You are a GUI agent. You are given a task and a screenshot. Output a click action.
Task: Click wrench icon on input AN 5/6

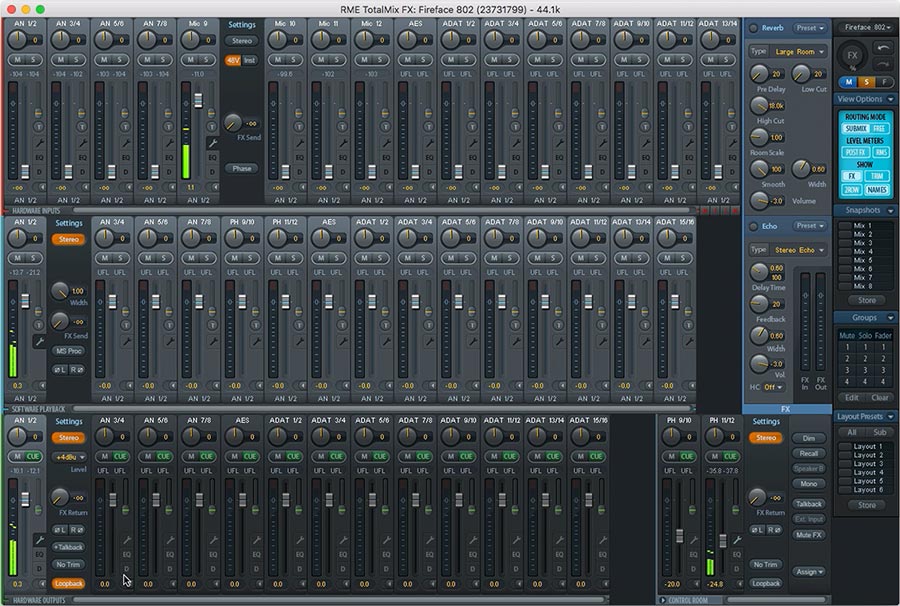[126, 143]
